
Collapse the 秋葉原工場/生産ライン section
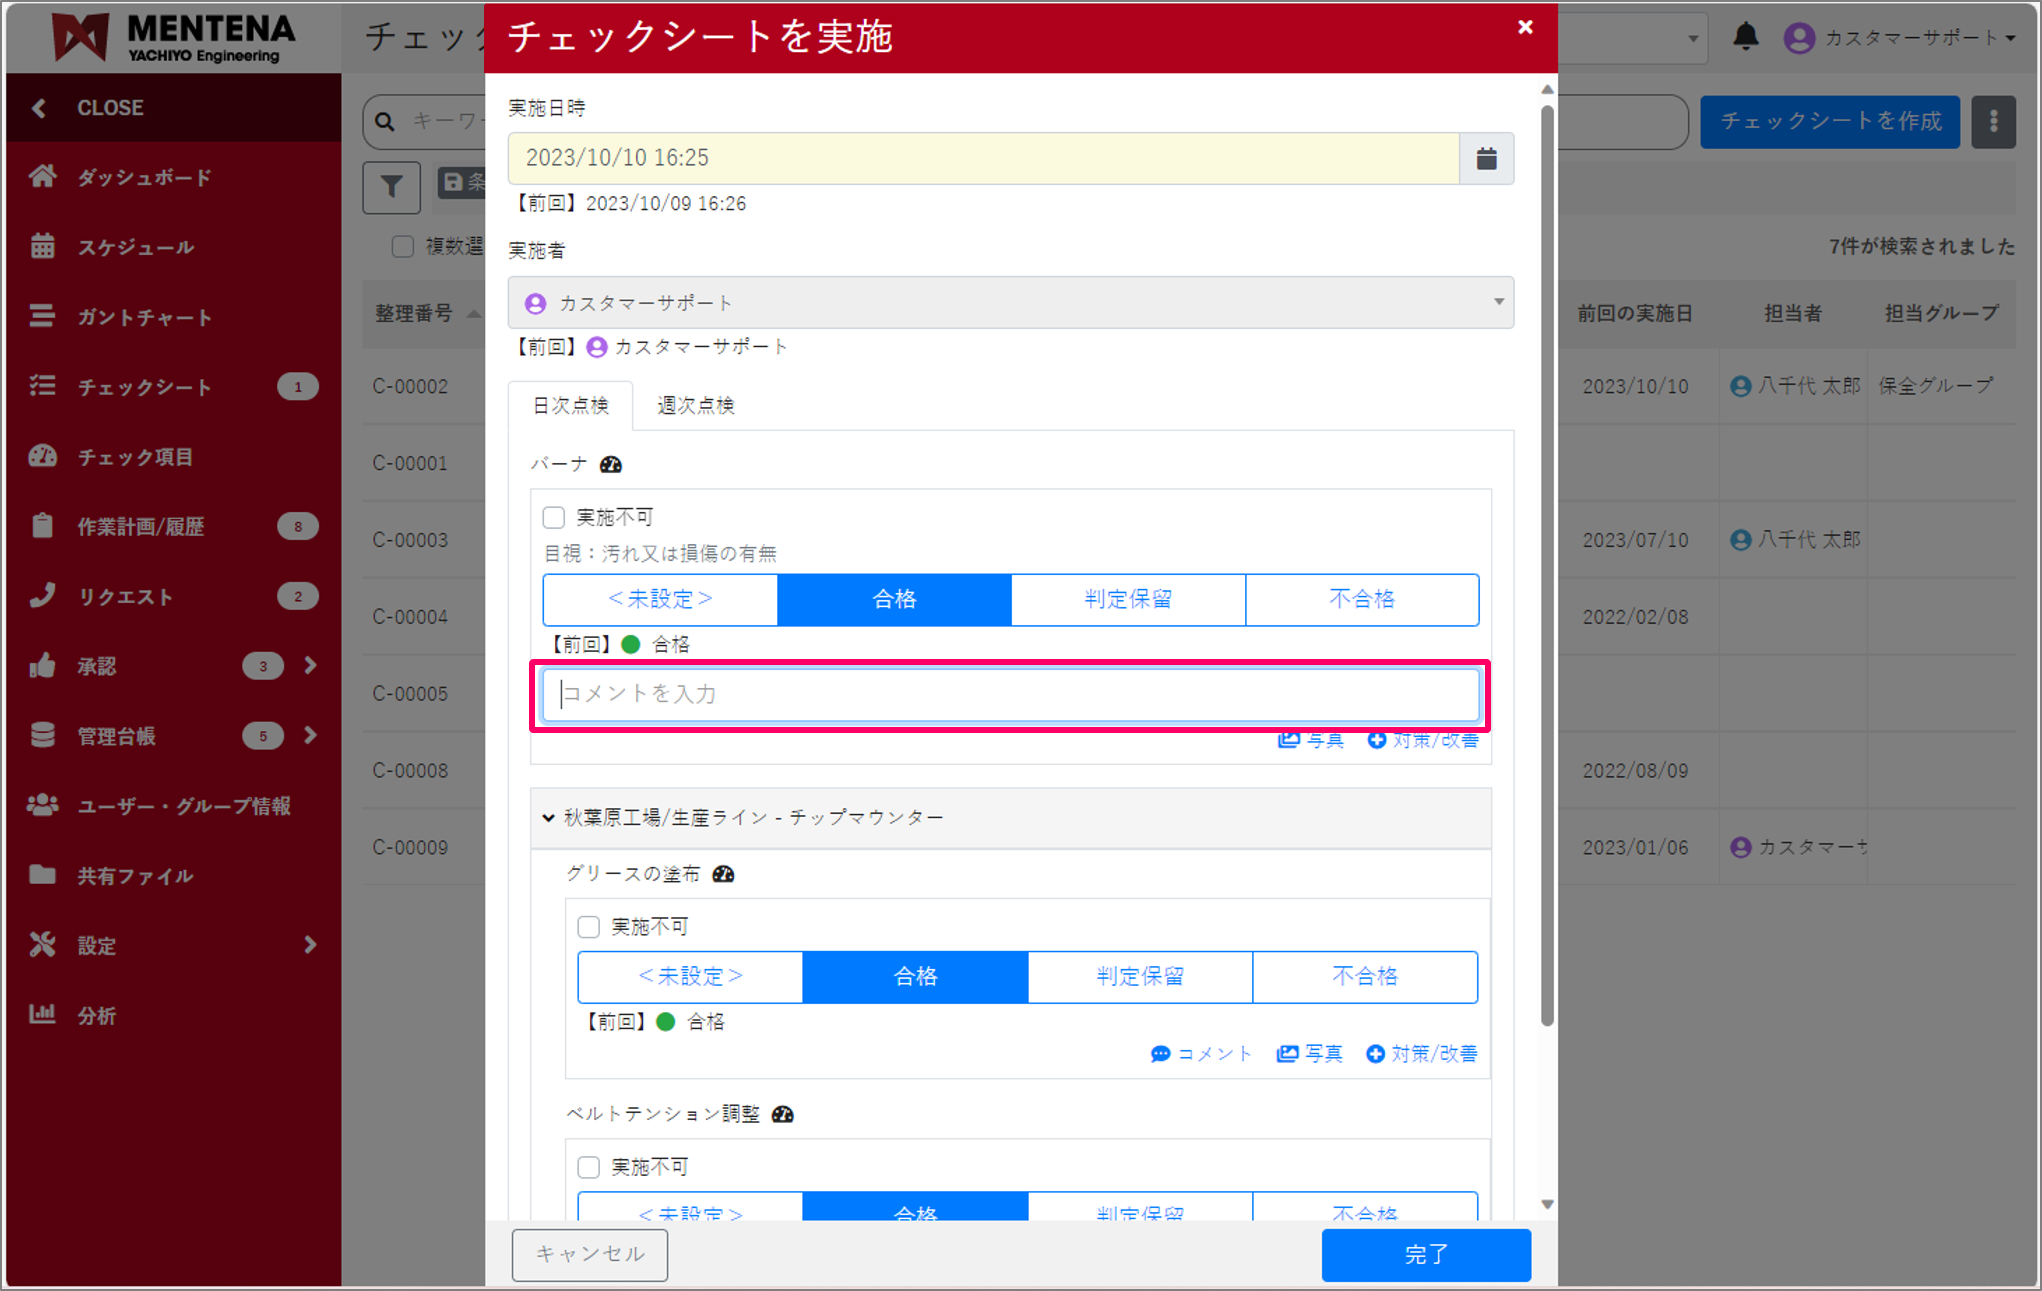(549, 818)
